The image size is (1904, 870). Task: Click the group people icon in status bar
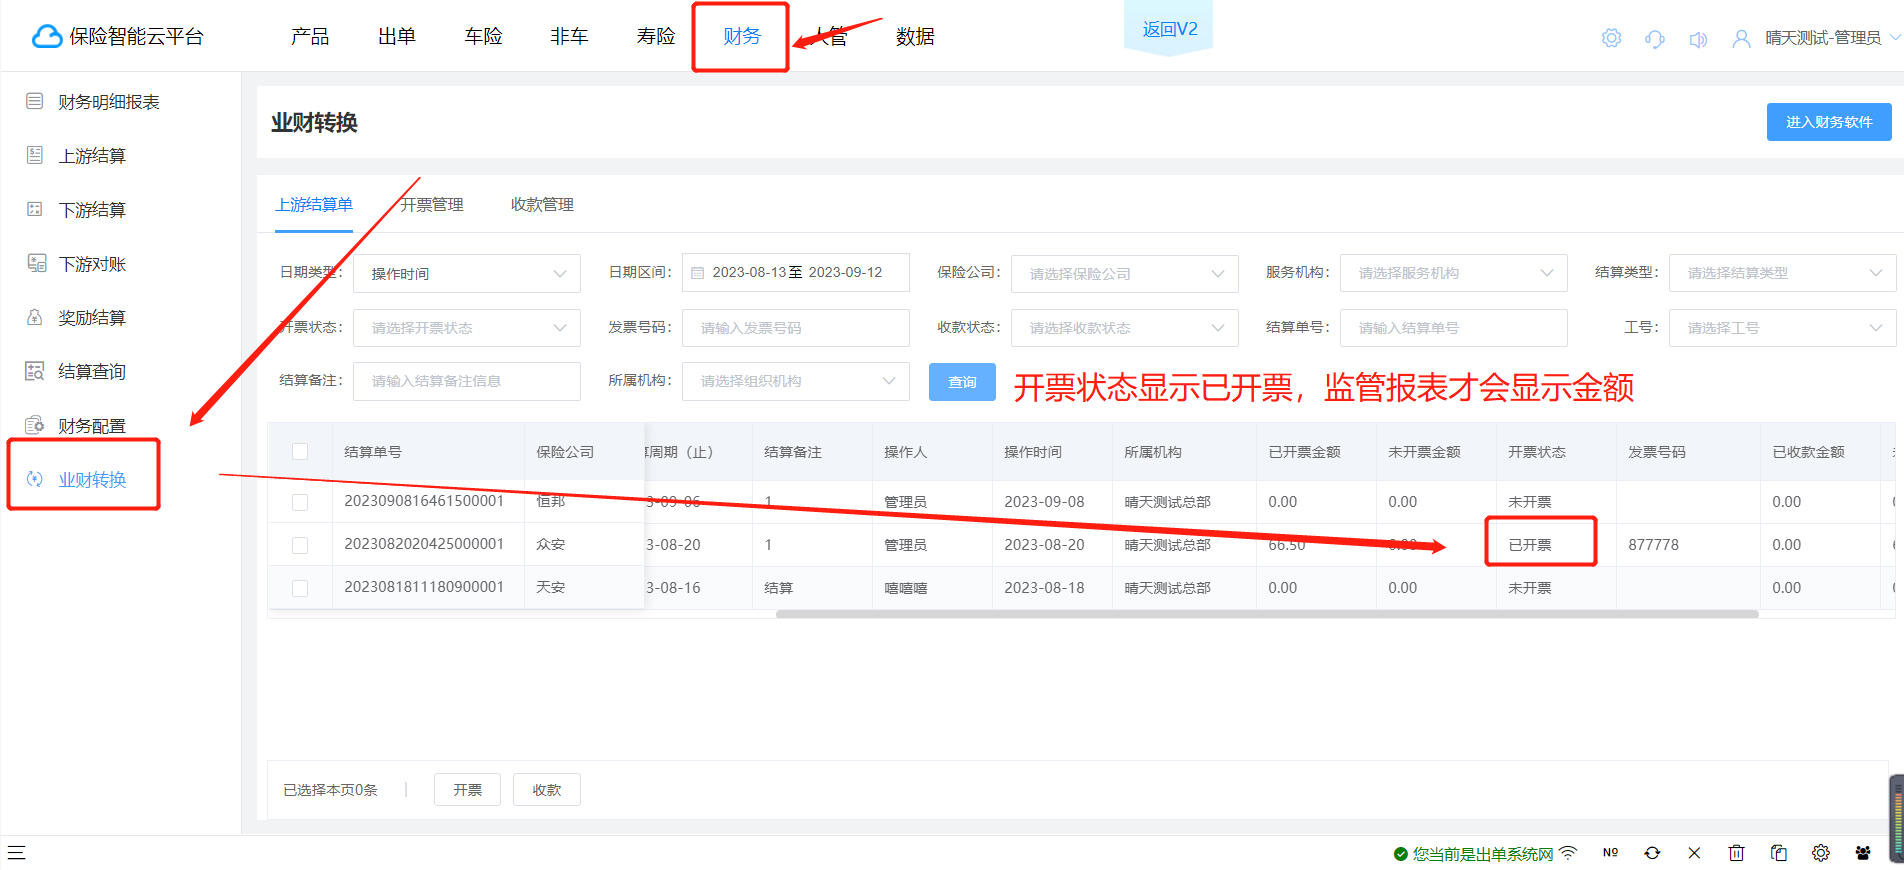[x=1863, y=853]
